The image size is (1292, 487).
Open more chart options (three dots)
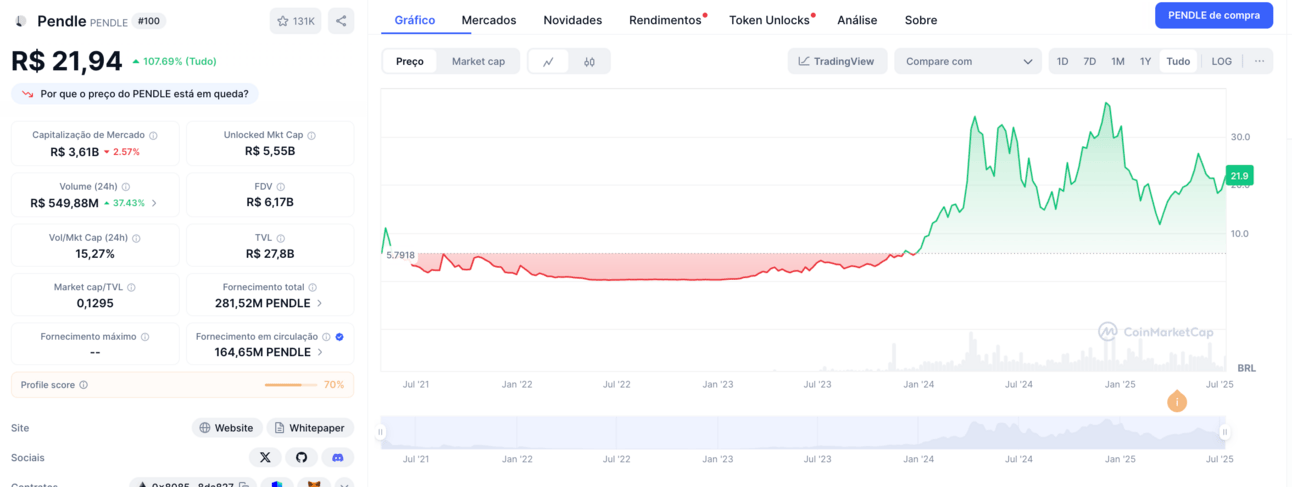[1259, 61]
